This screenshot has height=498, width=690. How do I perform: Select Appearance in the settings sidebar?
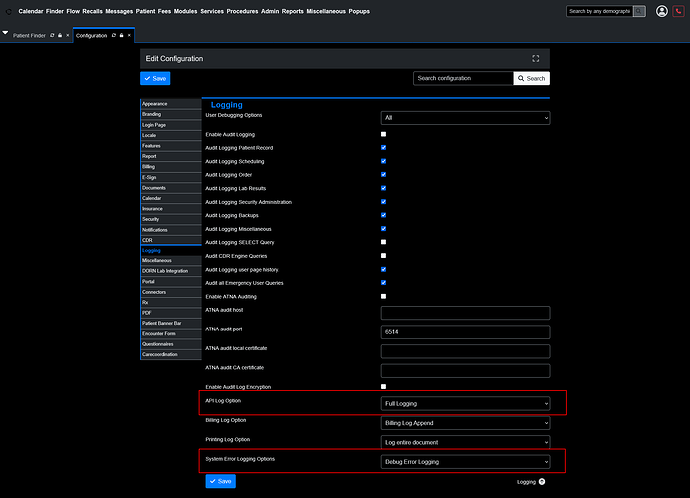tap(171, 104)
